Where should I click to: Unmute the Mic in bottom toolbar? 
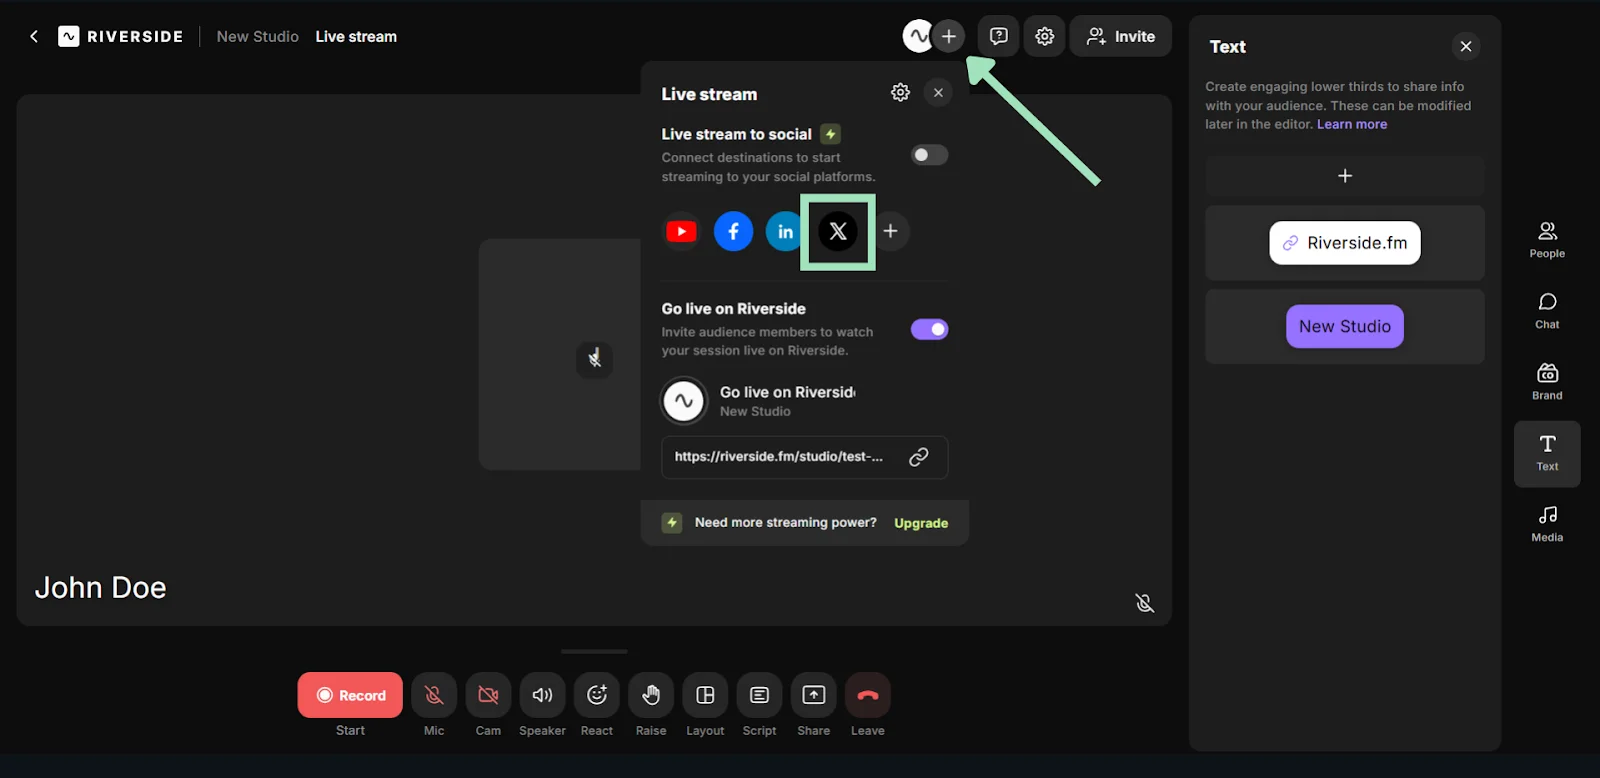[x=434, y=695]
